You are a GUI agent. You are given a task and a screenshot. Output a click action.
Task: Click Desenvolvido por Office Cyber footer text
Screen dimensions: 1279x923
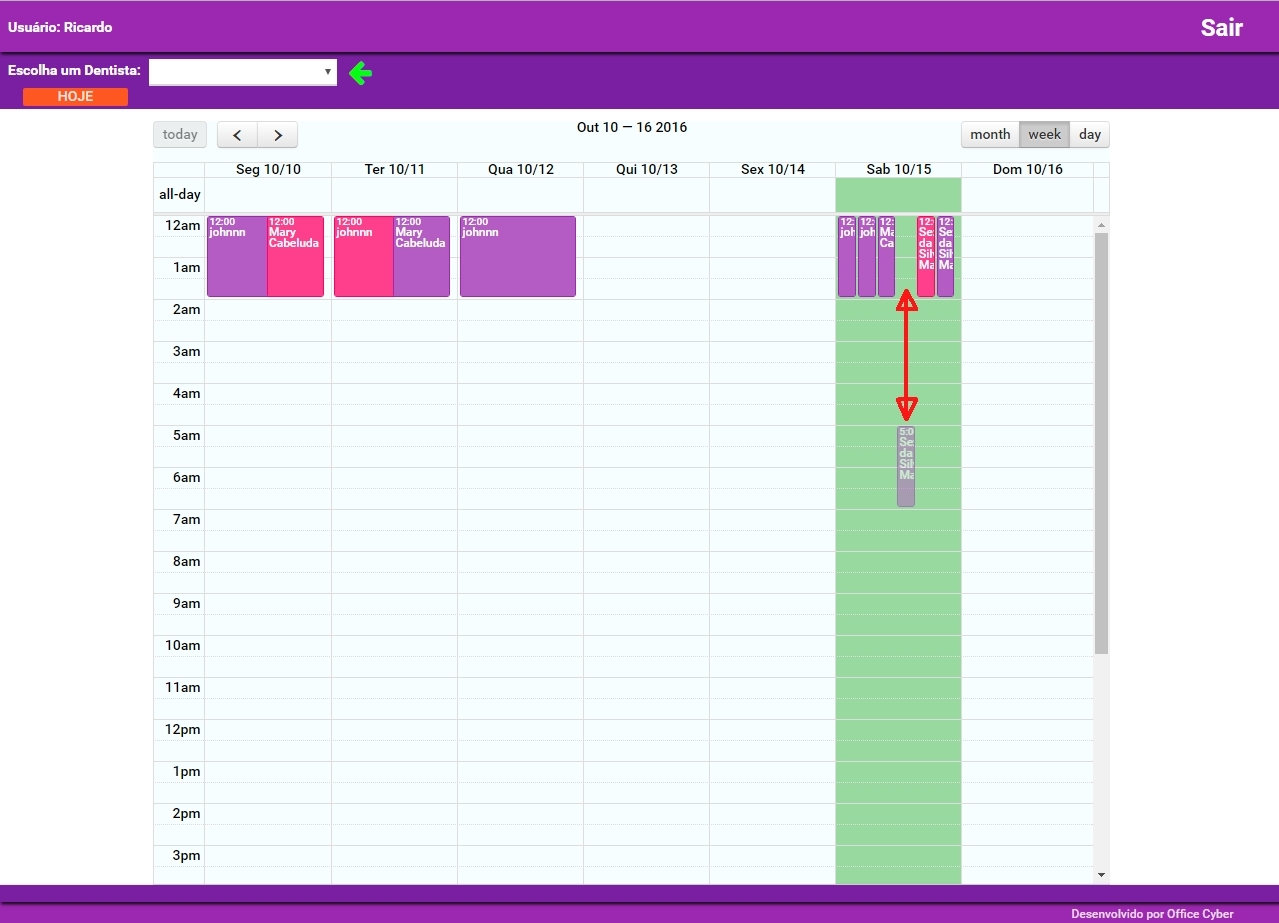(1152, 914)
